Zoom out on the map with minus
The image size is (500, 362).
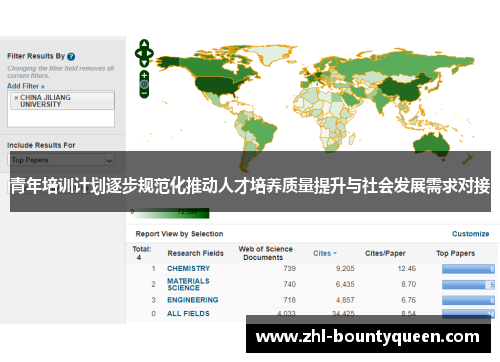144,93
